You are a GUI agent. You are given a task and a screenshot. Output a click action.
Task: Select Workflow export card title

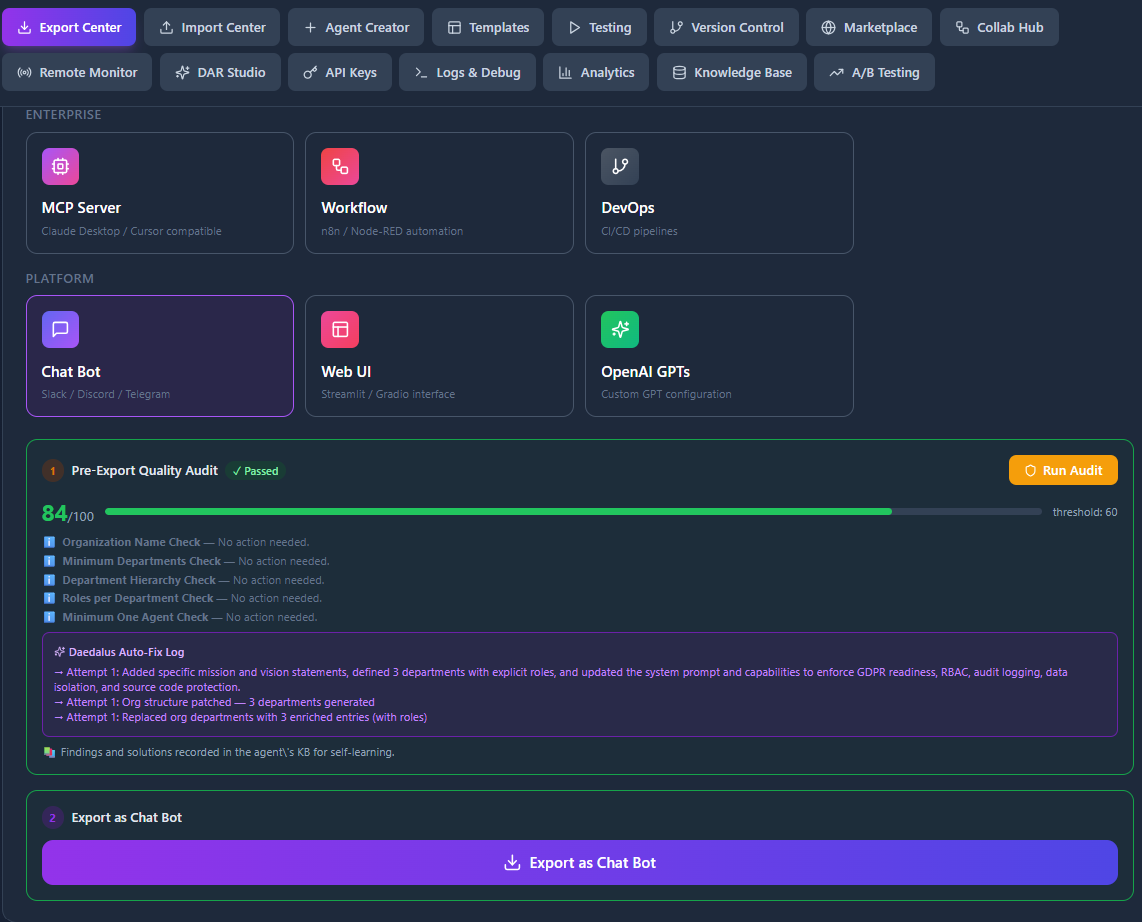(x=354, y=208)
